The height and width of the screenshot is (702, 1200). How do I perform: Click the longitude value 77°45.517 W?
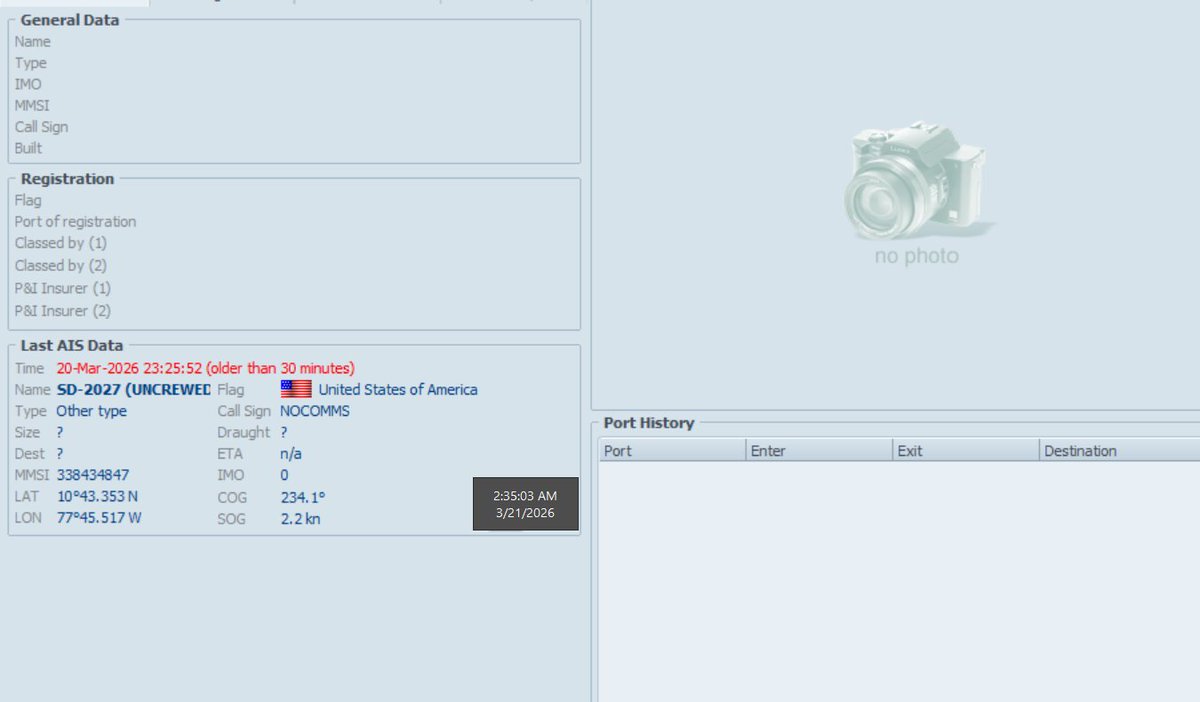[x=99, y=518]
